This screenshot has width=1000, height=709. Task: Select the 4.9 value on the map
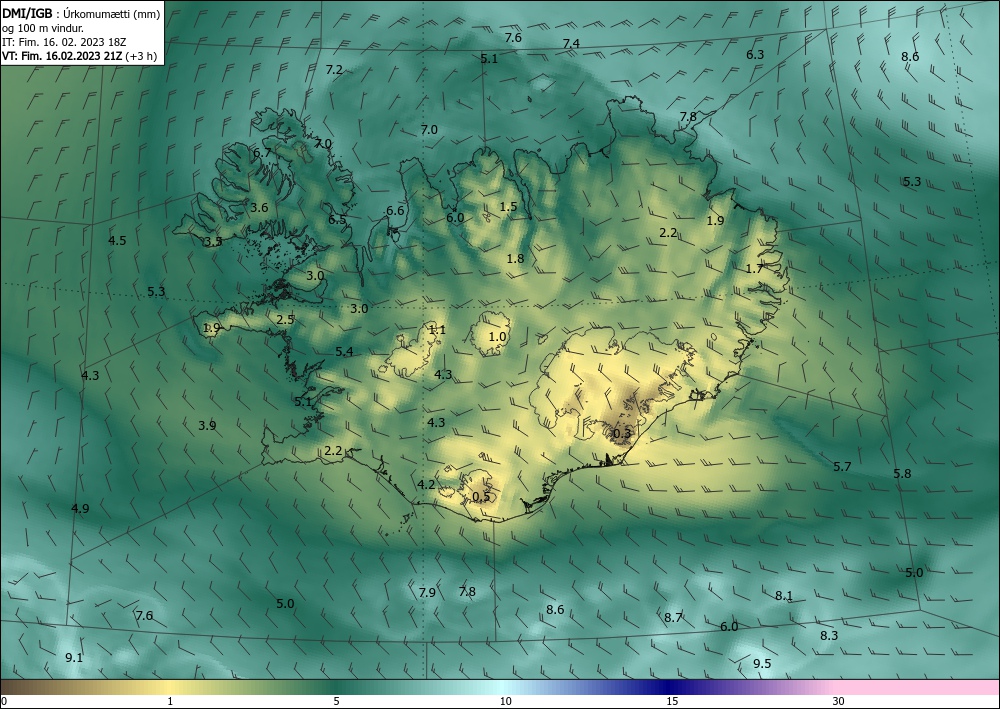pos(80,509)
